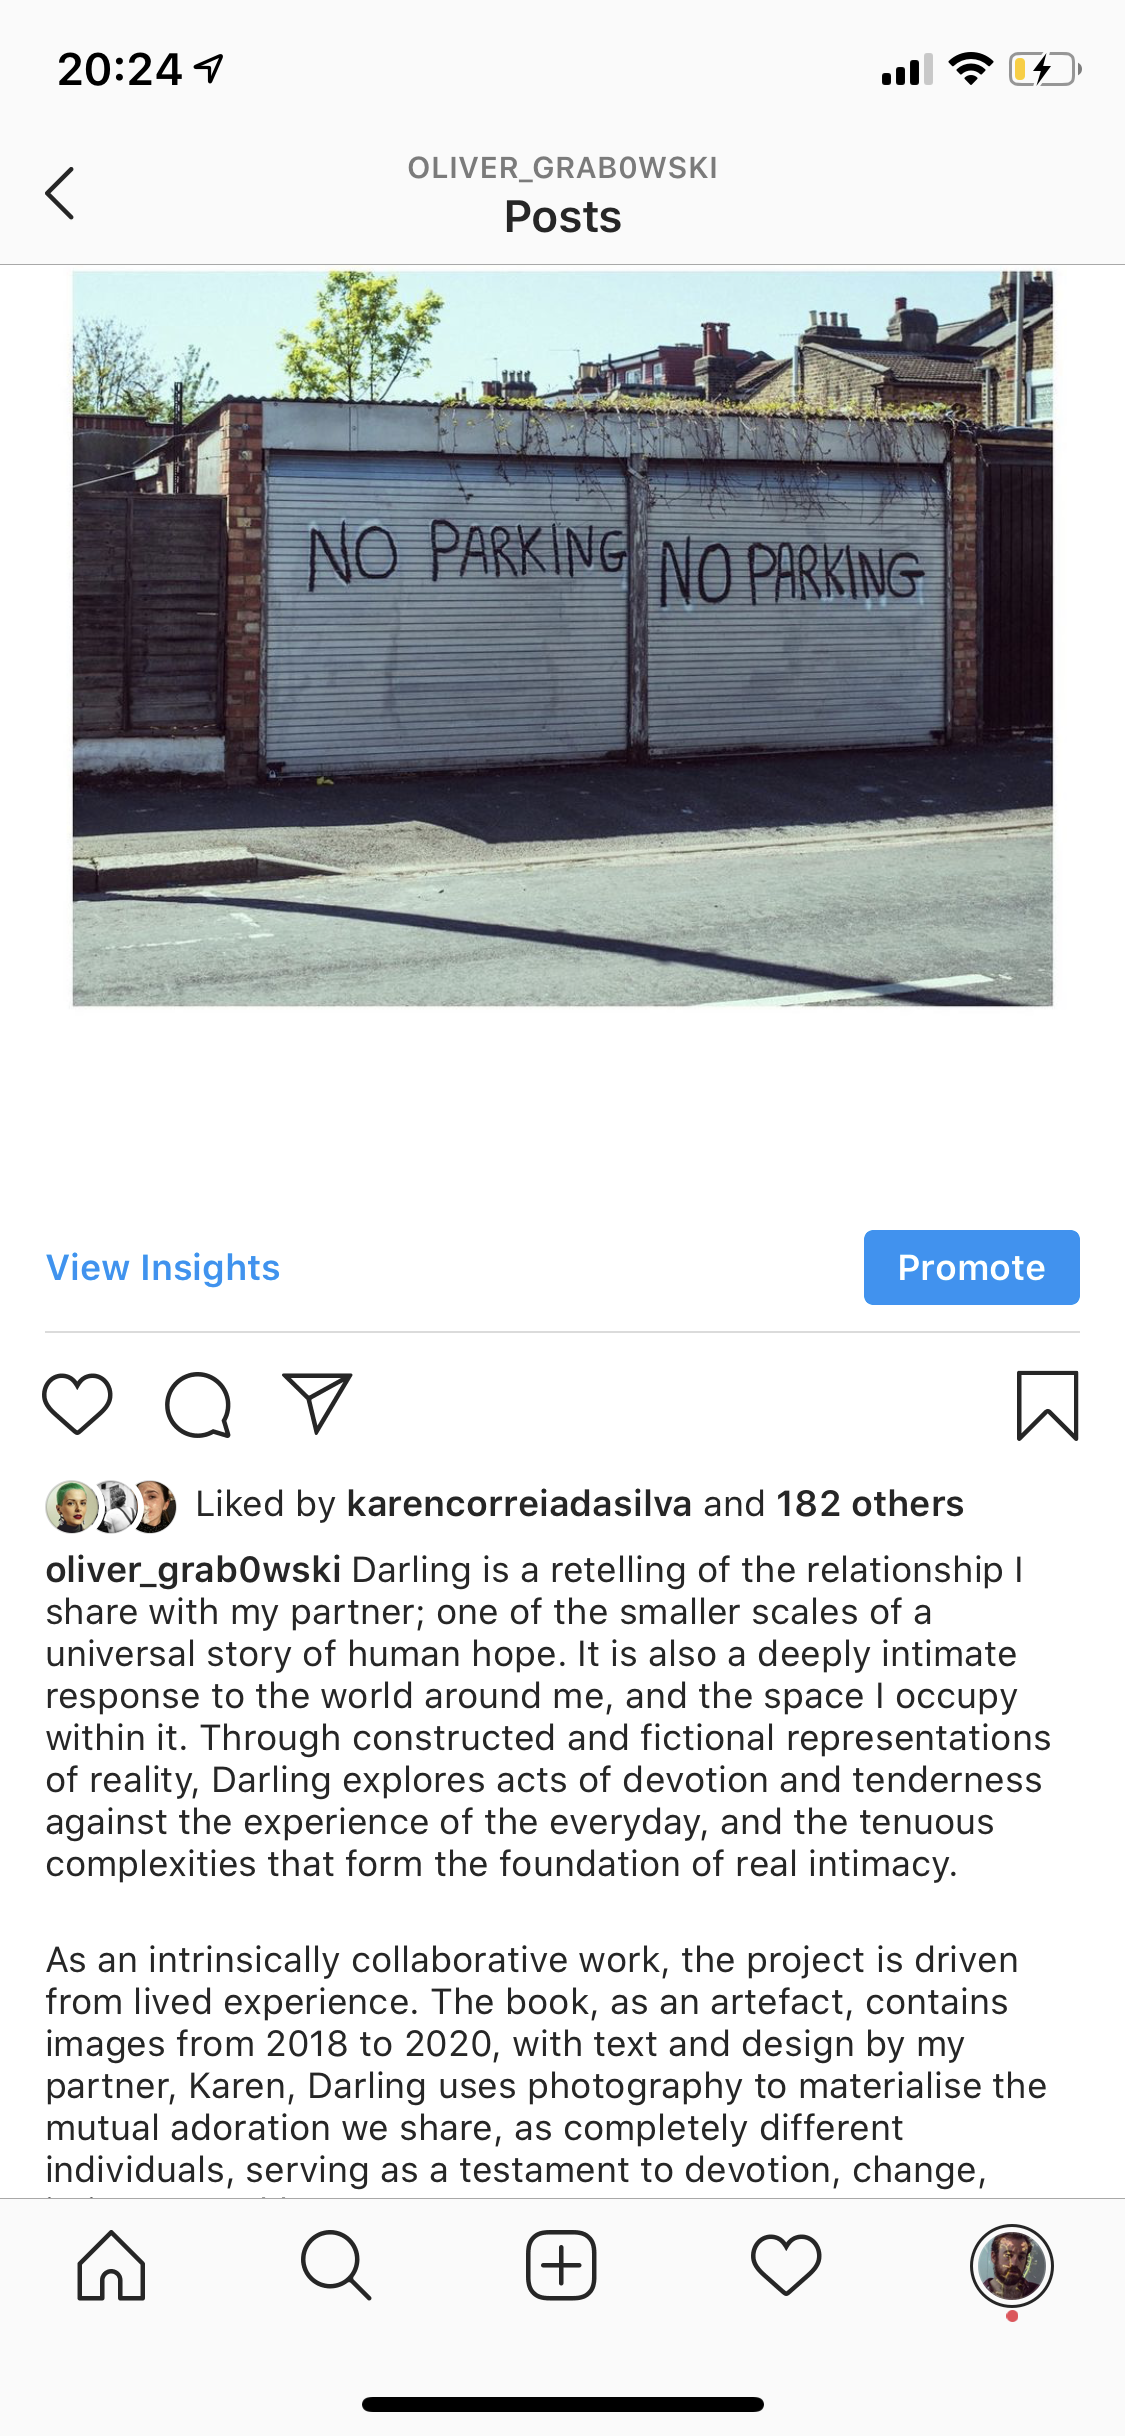
Task: Share post via paper plane icon
Action: pos(317,1403)
